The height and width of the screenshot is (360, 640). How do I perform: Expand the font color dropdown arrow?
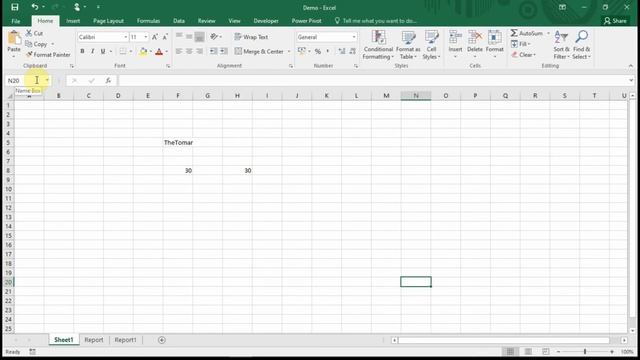click(x=167, y=51)
